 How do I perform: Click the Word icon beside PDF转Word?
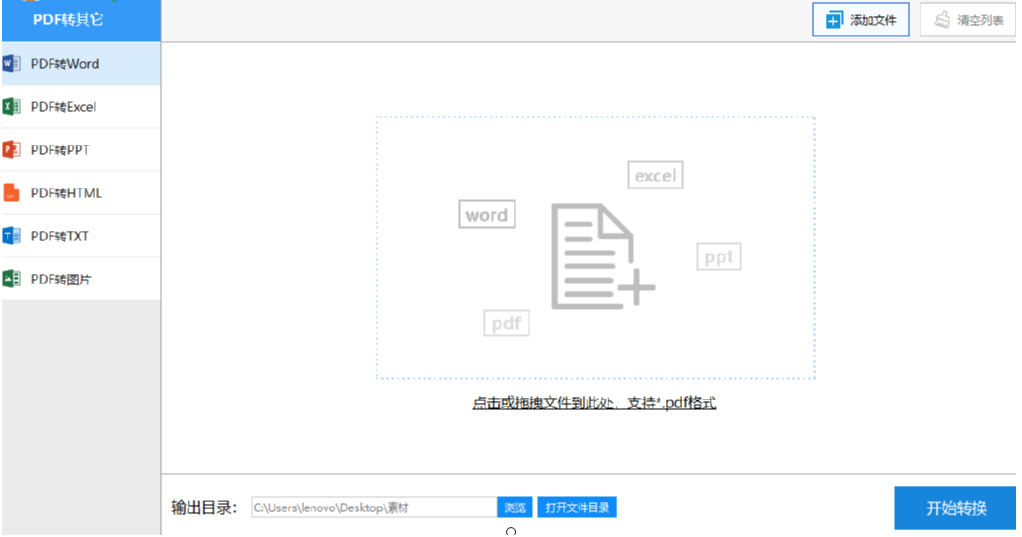tap(12, 63)
